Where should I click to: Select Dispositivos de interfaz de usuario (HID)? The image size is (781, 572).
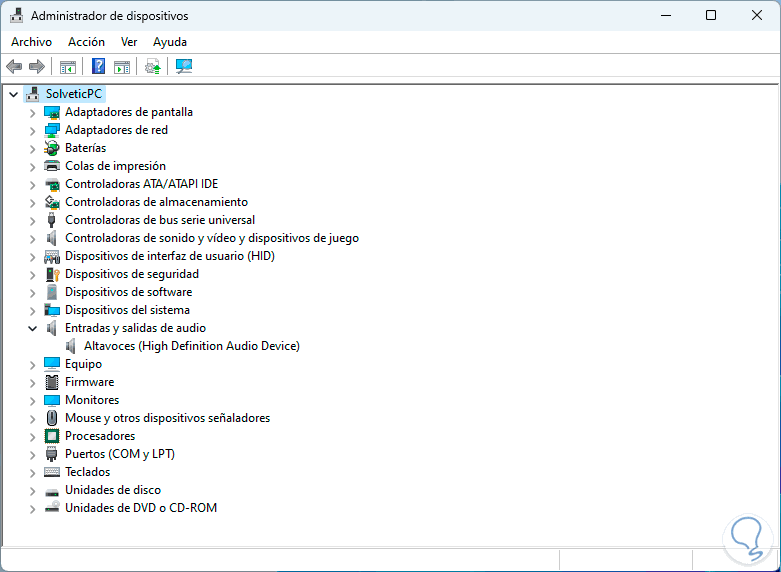tap(170, 256)
